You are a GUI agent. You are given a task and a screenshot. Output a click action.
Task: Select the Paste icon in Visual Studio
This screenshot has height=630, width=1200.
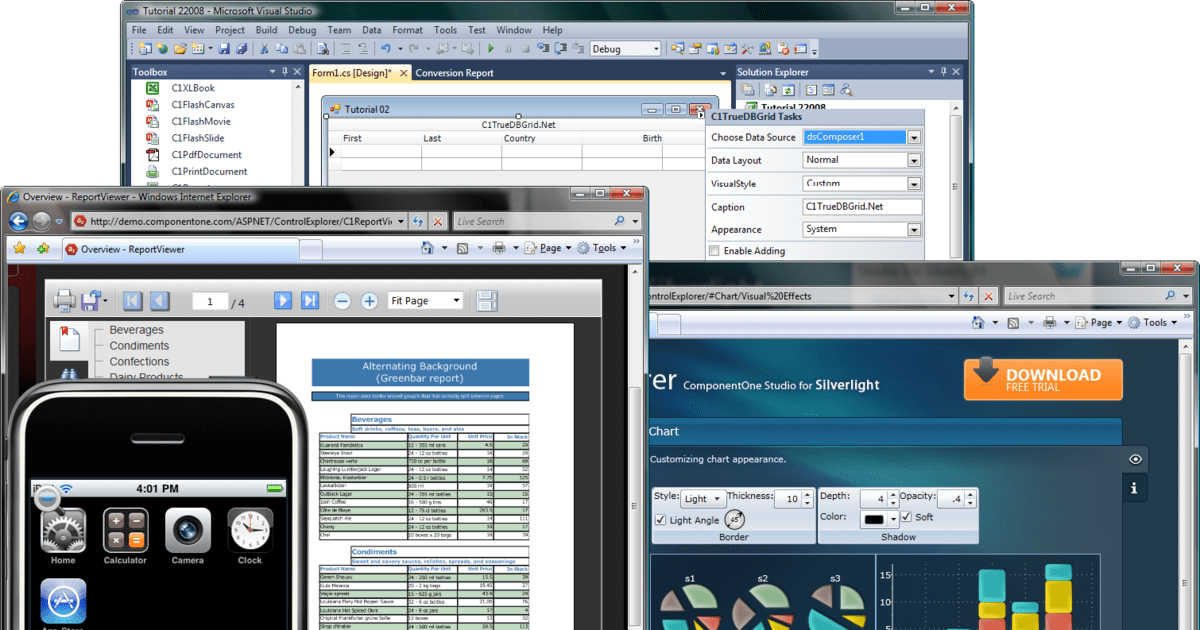coord(297,48)
